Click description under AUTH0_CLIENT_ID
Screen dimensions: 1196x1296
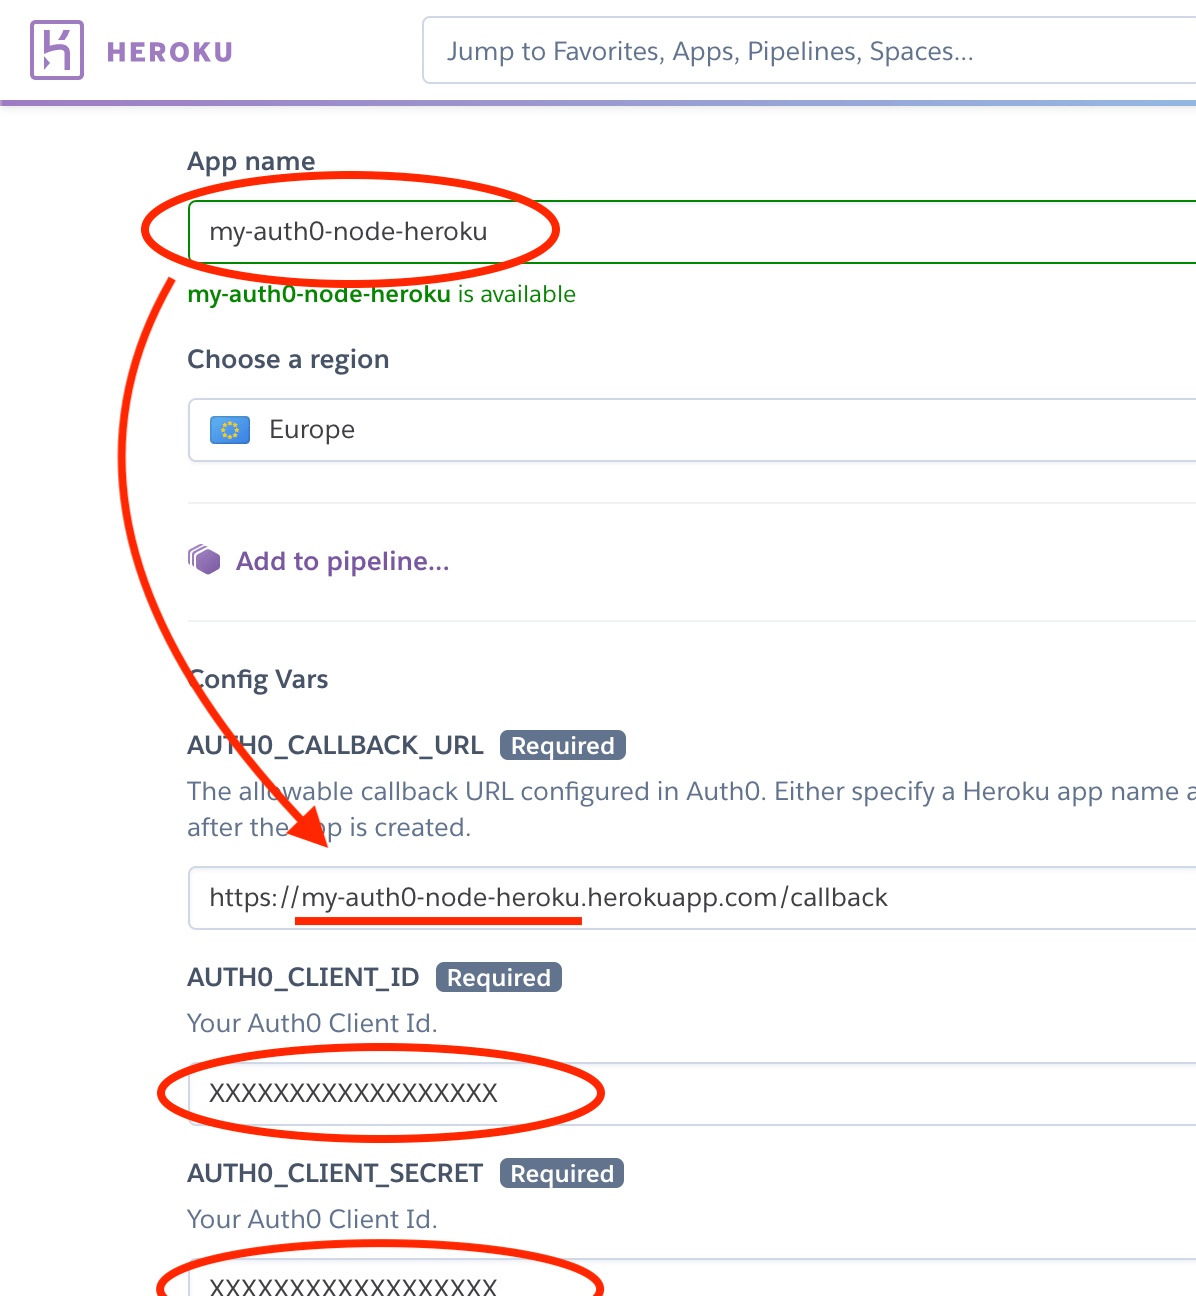pos(312,1024)
